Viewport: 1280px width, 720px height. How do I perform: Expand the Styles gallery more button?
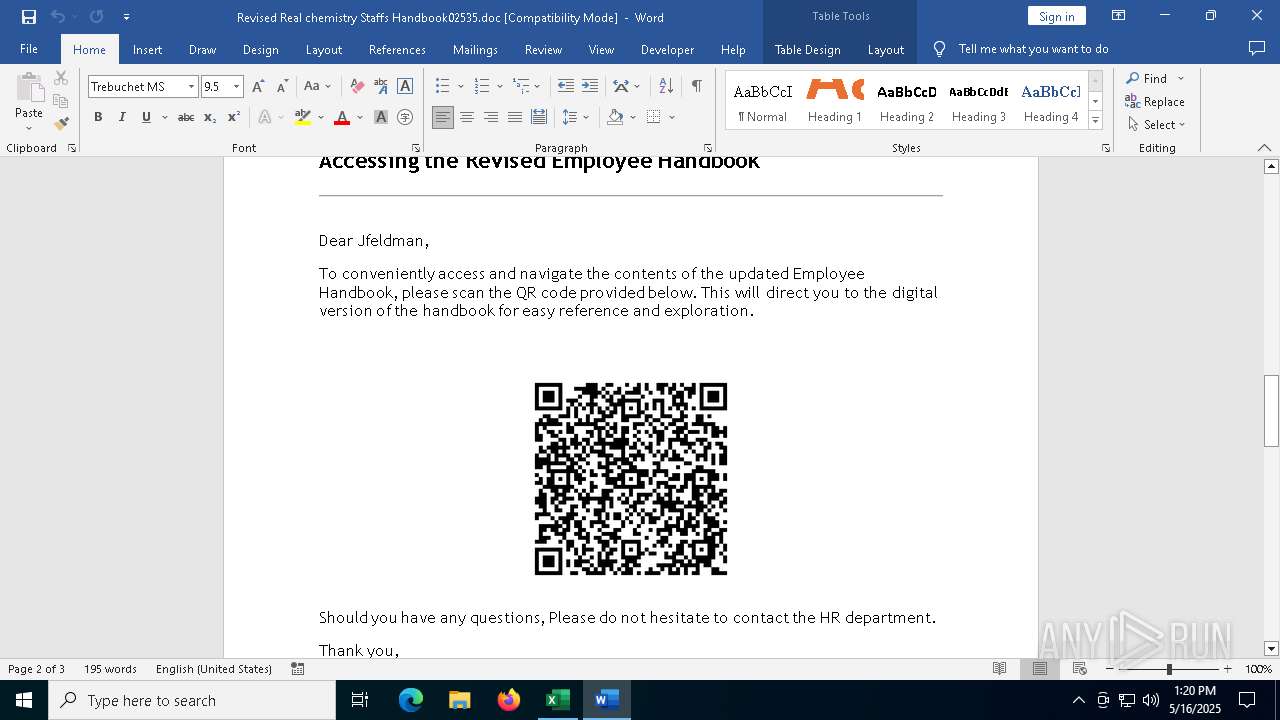pos(1096,121)
